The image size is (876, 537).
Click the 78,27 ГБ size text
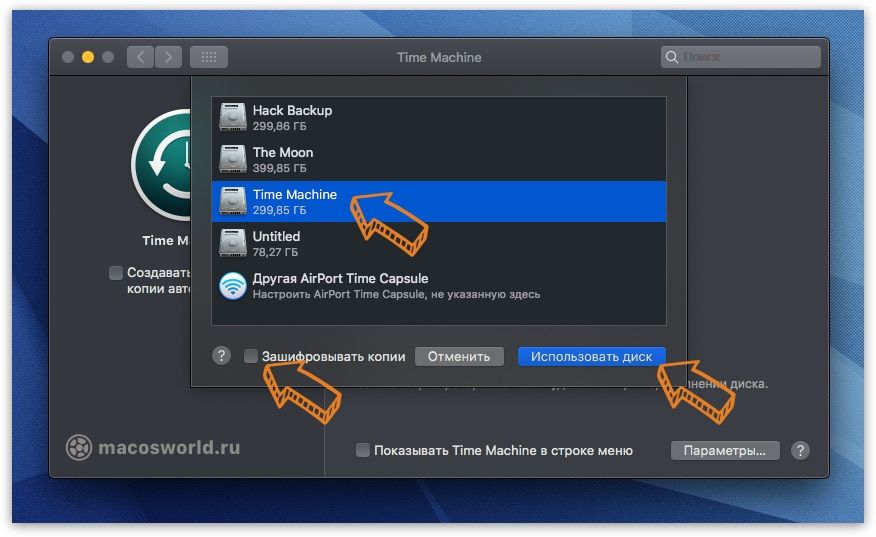[x=275, y=252]
